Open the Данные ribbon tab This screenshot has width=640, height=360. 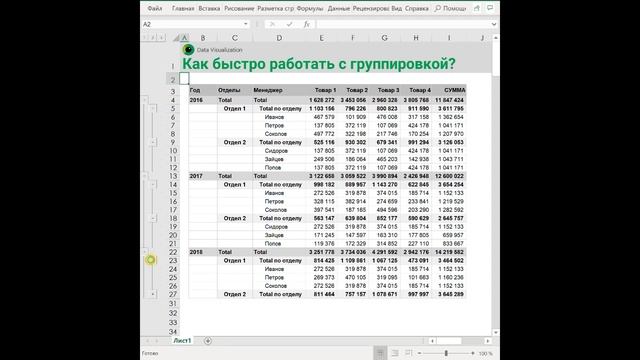[x=338, y=8]
